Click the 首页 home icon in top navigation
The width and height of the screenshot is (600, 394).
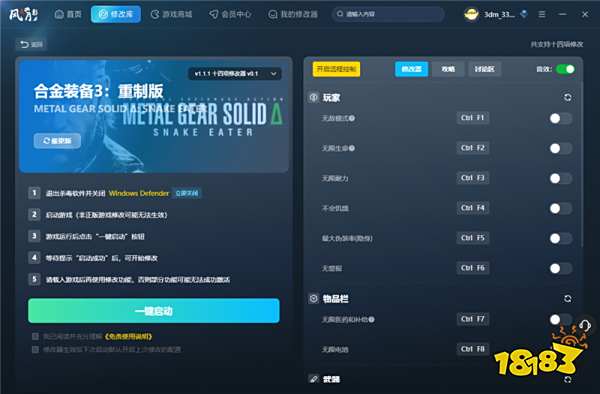click(59, 15)
